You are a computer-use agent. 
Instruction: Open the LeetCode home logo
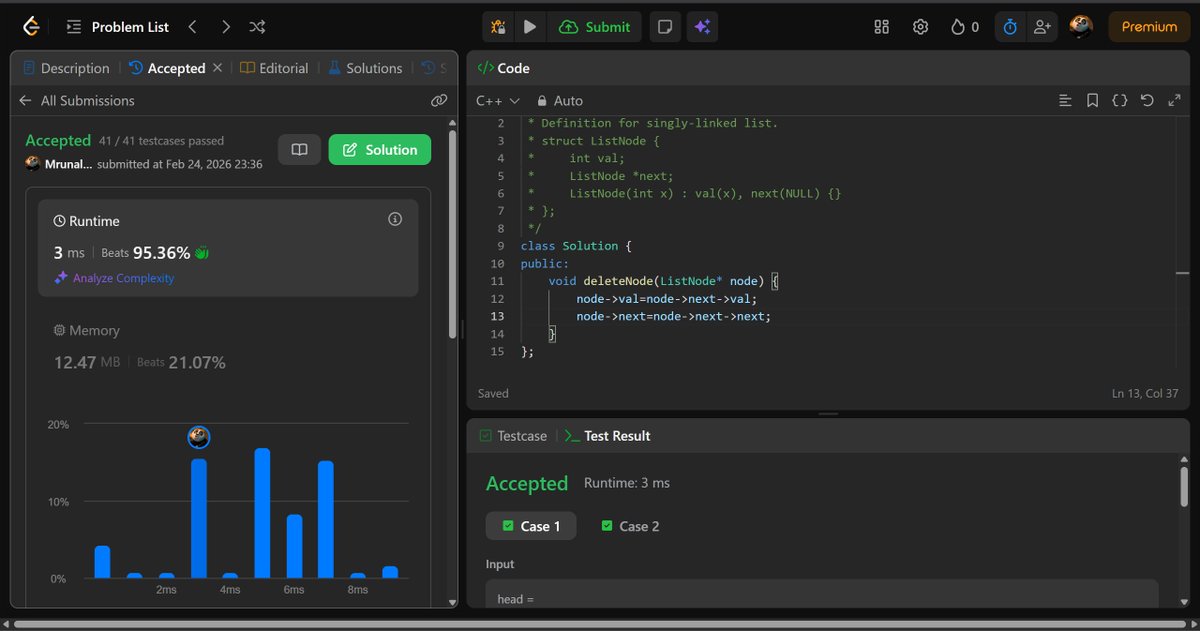pyautogui.click(x=32, y=27)
